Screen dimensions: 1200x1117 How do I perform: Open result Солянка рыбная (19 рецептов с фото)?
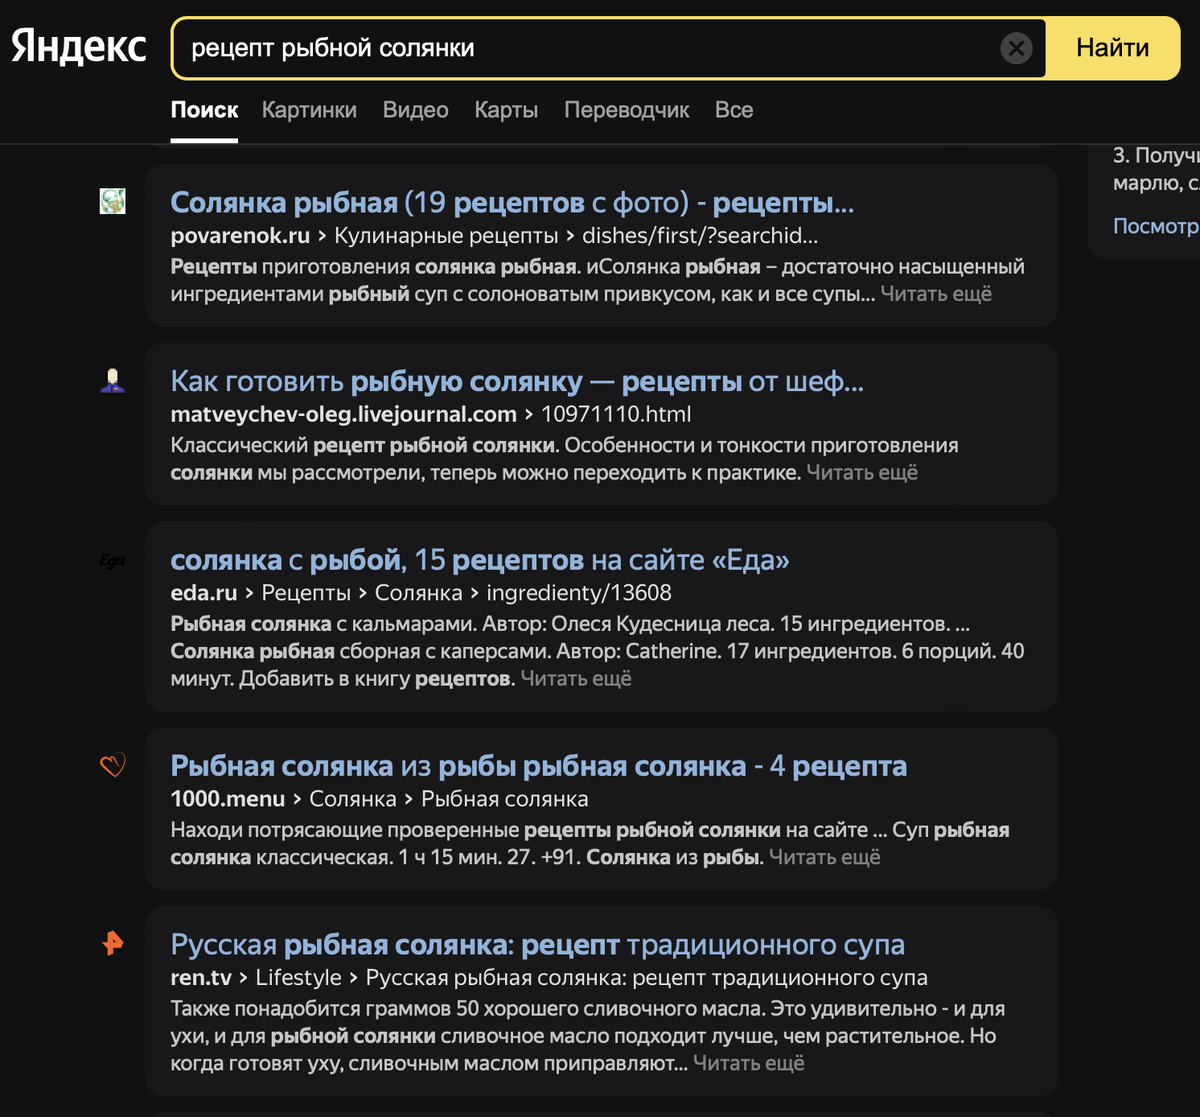click(512, 203)
